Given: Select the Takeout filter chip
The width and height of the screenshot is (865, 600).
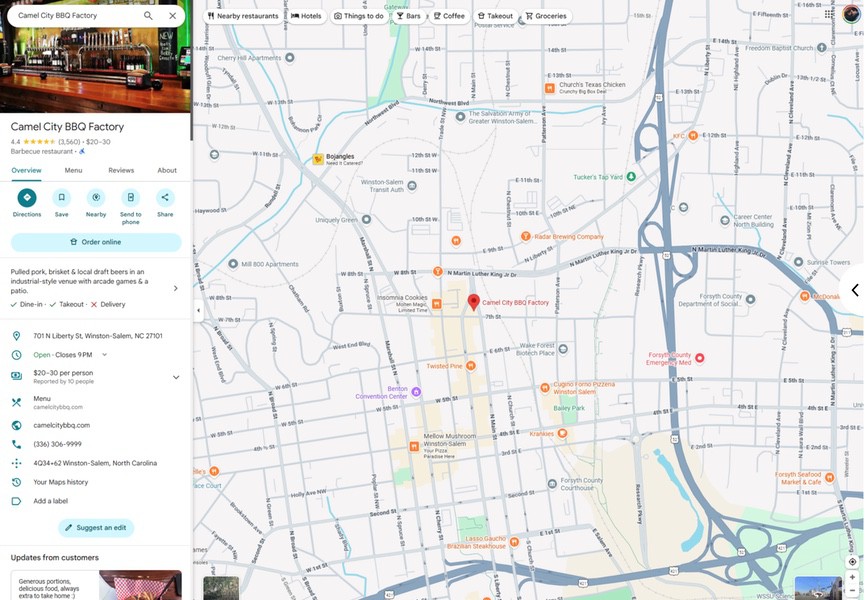Looking at the screenshot, I should click(x=495, y=16).
